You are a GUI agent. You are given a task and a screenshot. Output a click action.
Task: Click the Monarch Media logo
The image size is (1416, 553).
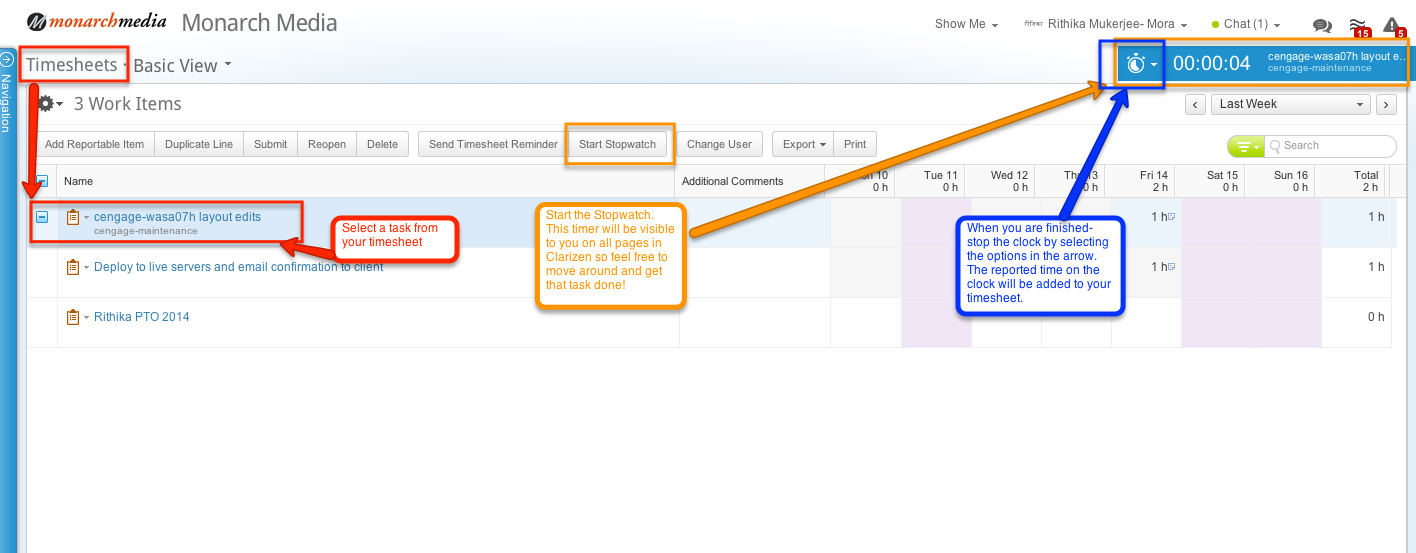96,22
